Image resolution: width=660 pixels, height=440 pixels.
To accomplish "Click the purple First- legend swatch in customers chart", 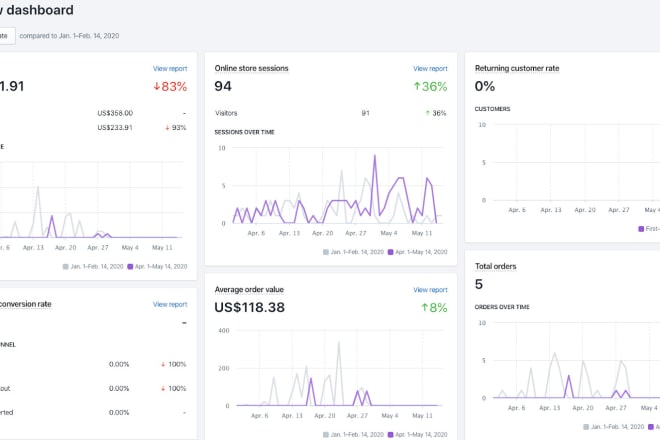I will [x=641, y=229].
